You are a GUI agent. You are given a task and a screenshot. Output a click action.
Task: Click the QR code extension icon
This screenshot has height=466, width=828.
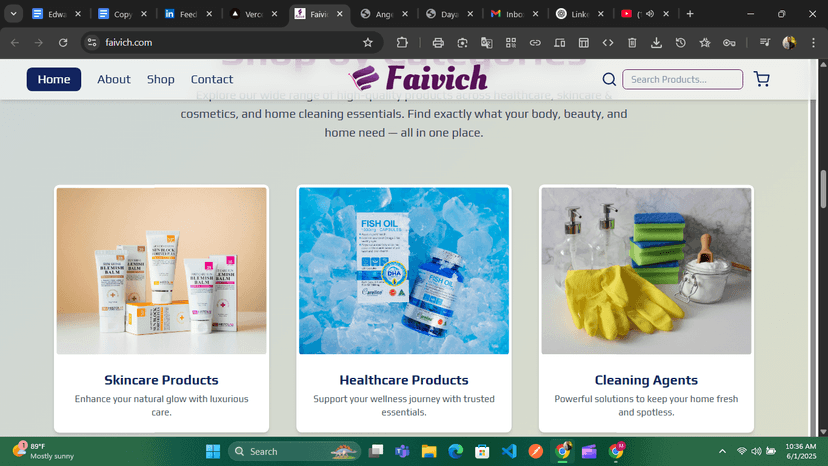(x=511, y=43)
